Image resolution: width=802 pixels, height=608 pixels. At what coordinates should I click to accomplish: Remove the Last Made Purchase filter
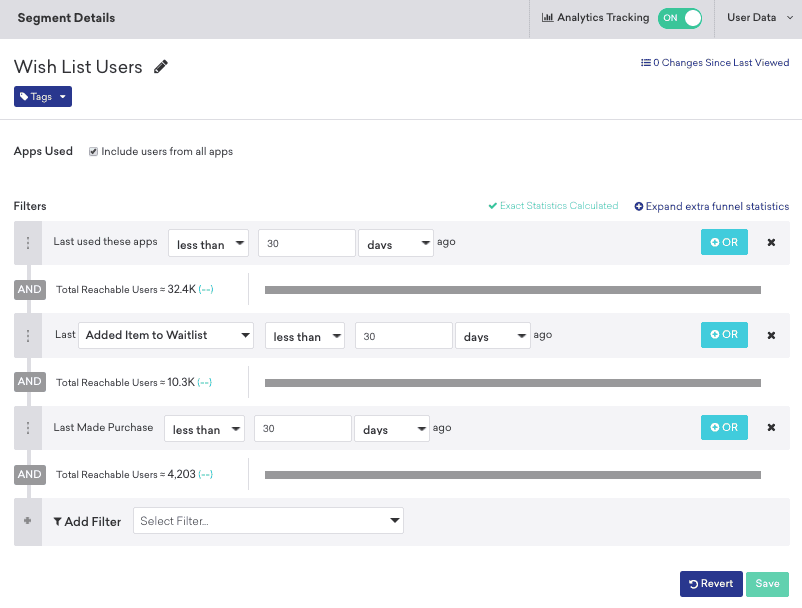[770, 427]
